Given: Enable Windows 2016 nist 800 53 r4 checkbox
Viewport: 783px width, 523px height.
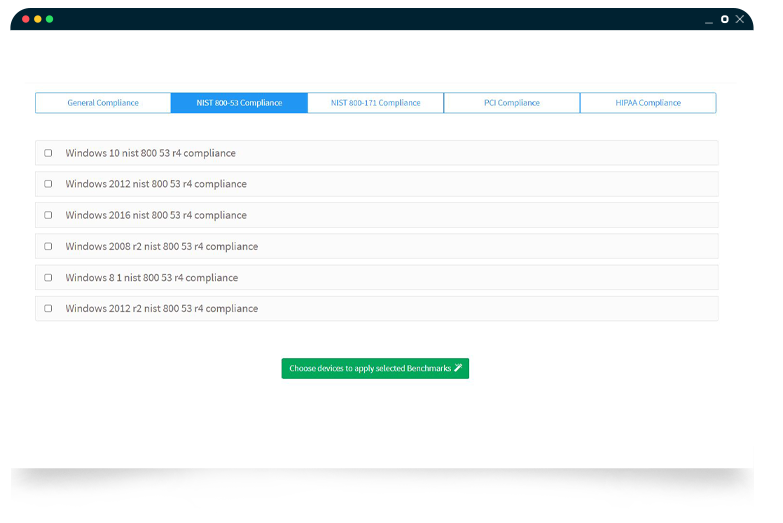Looking at the screenshot, I should (x=48, y=215).
